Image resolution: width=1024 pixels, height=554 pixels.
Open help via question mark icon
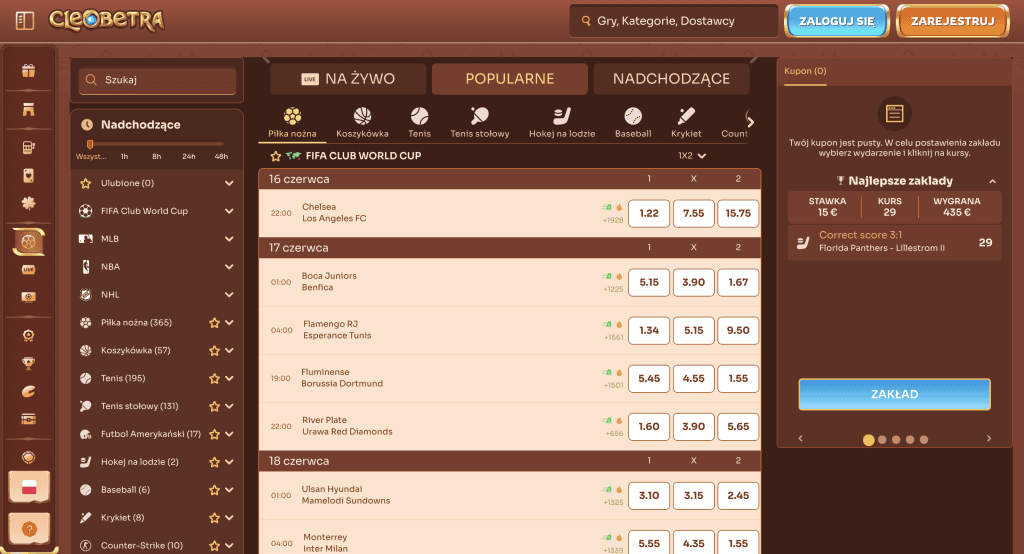coord(29,529)
